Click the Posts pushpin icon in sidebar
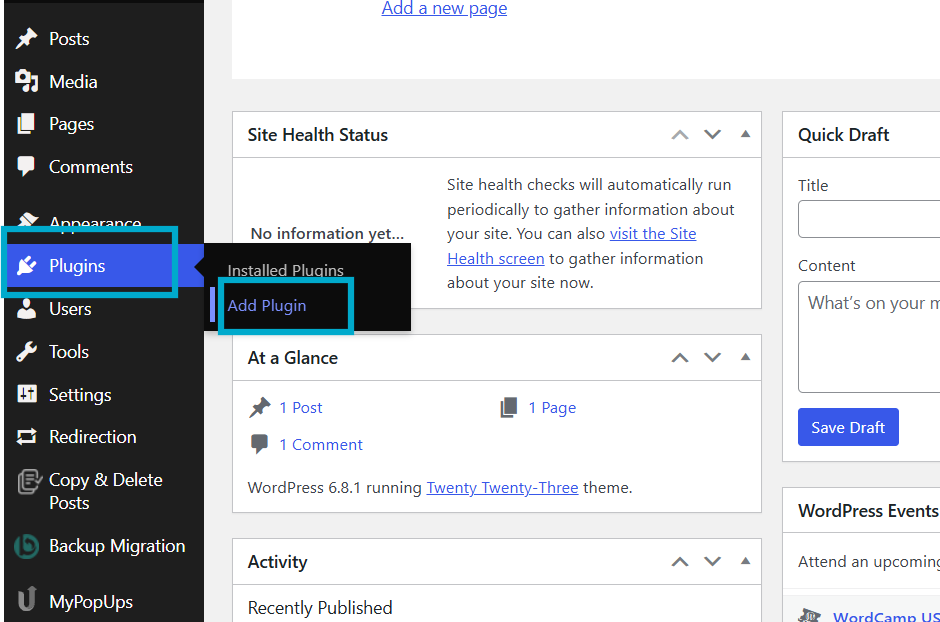 point(27,39)
